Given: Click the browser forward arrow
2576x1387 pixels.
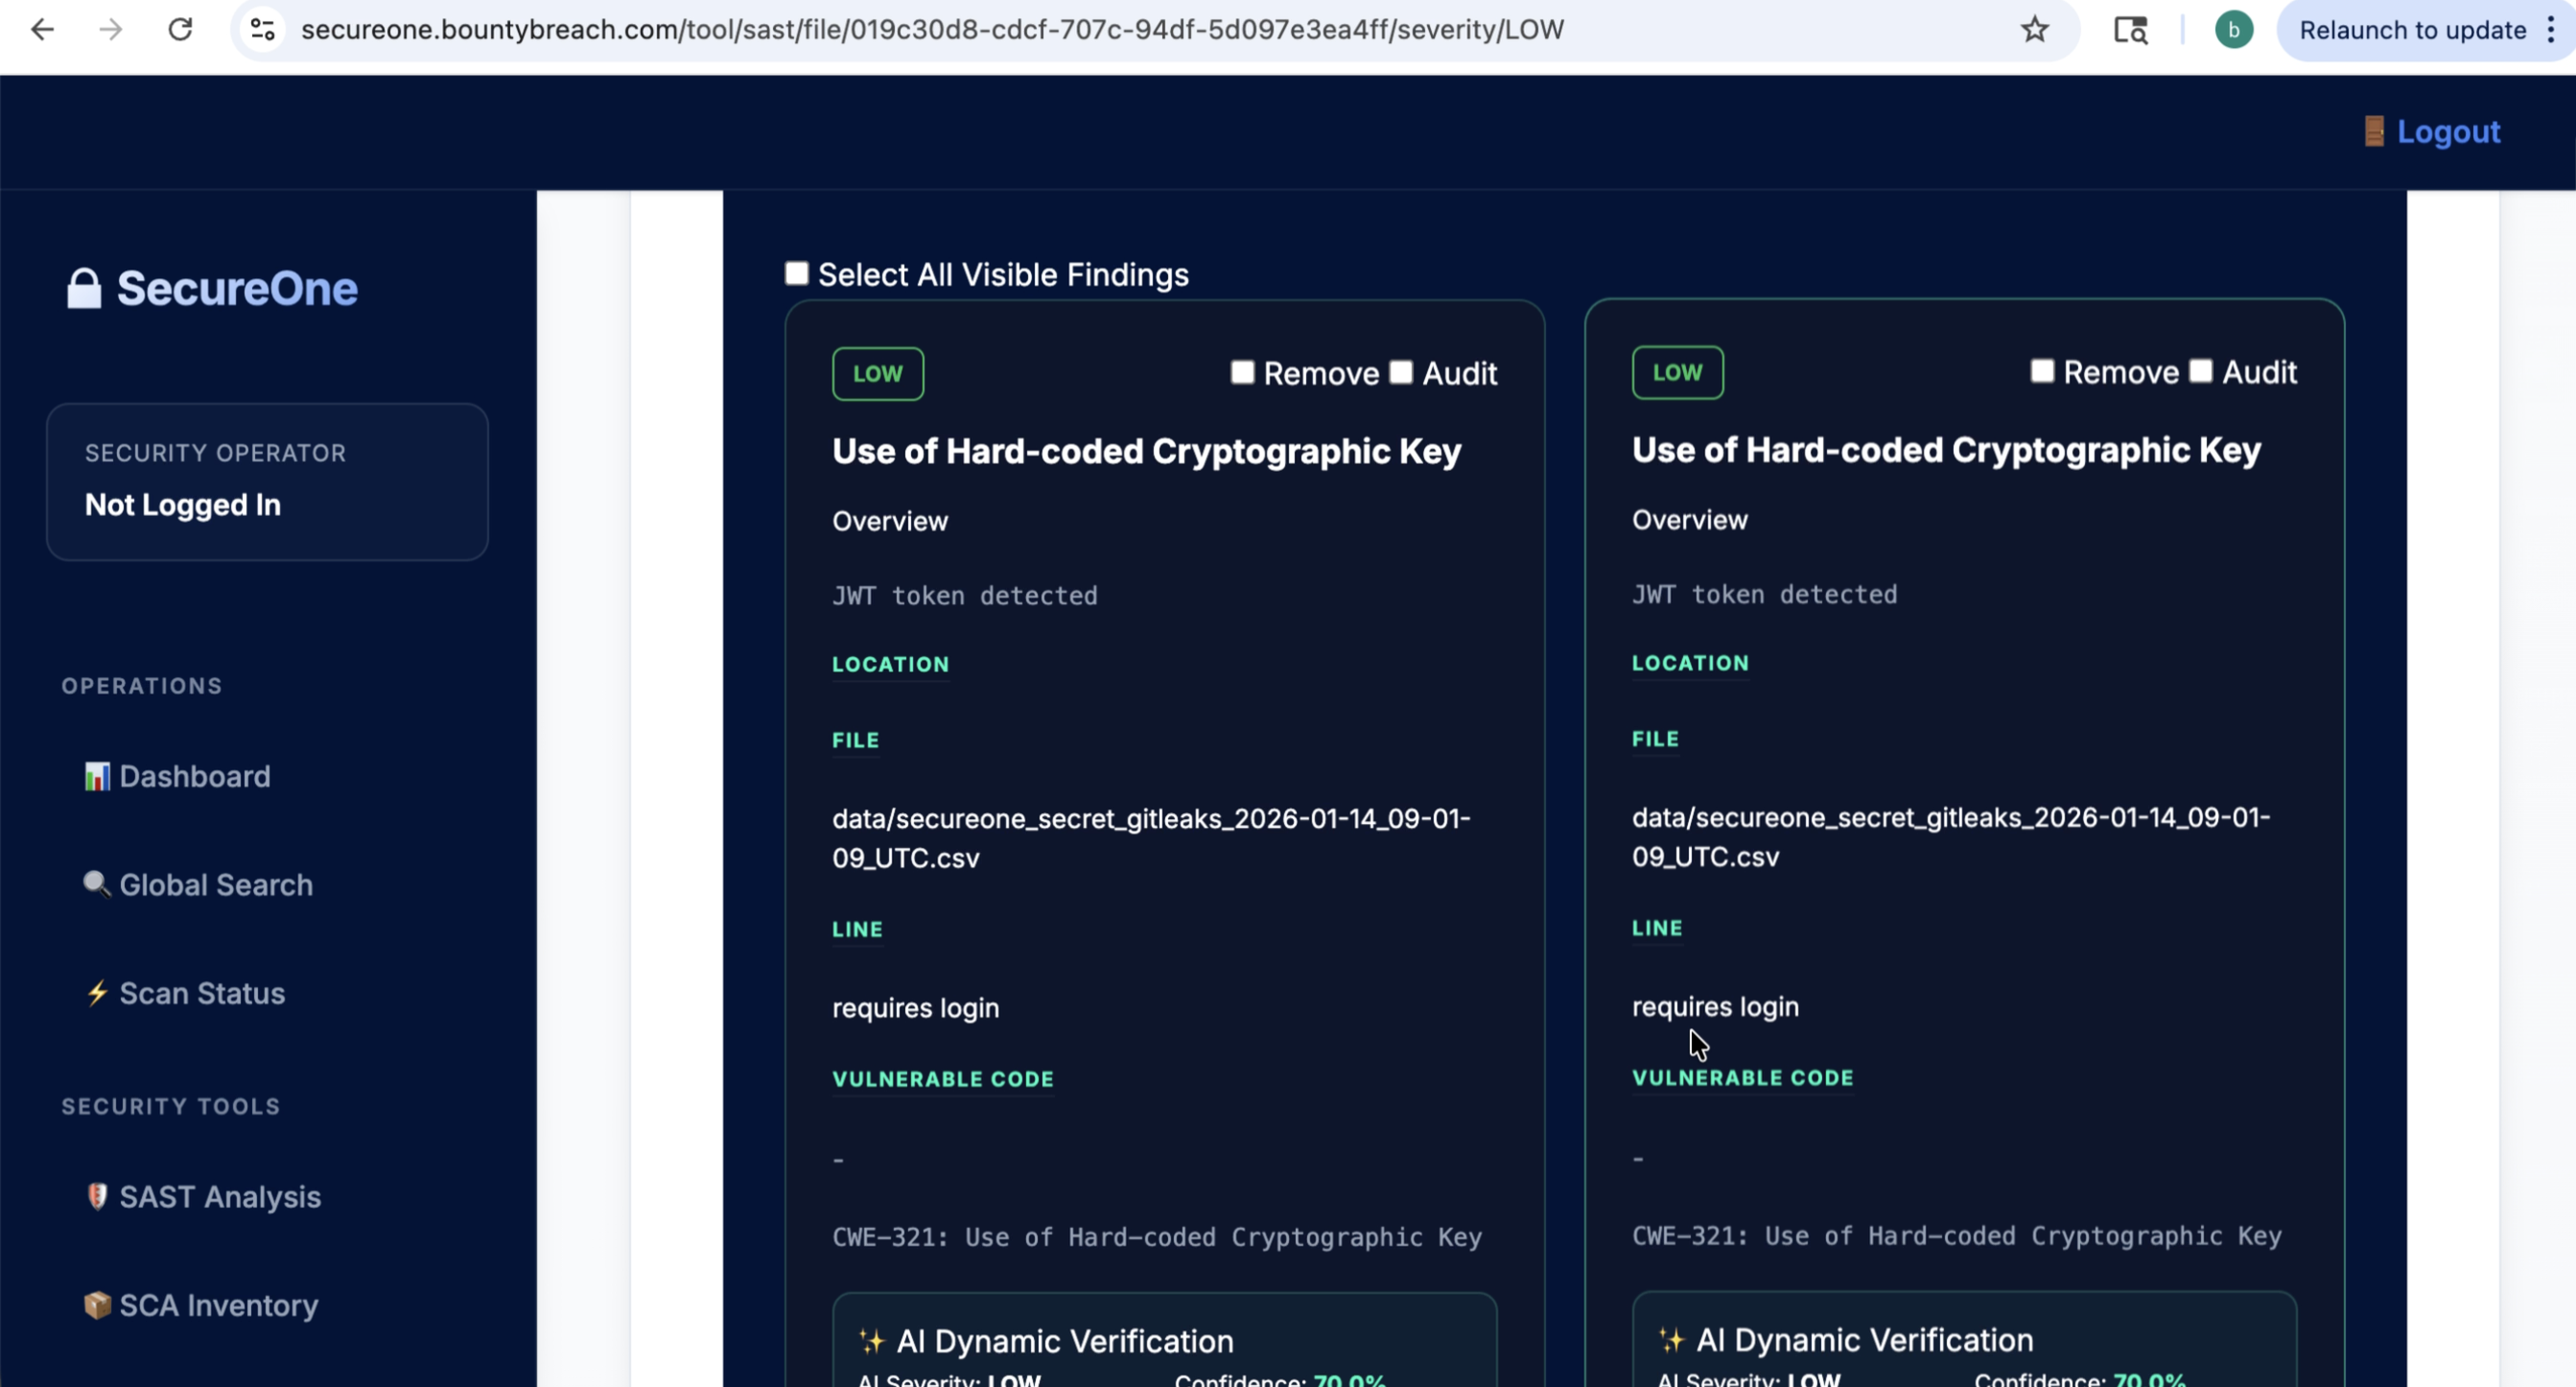Looking at the screenshot, I should 111,30.
